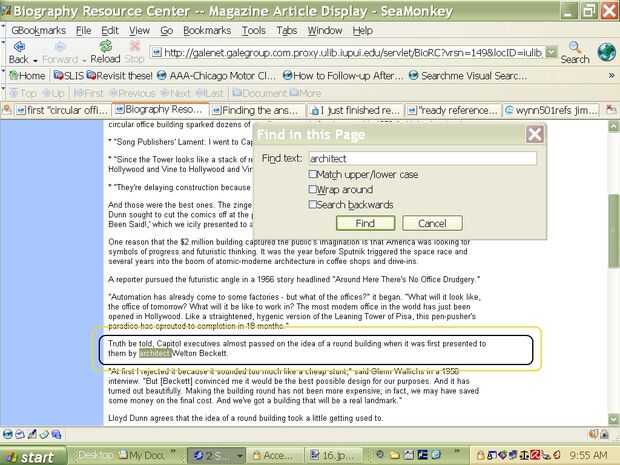
Task: Close the current tab via tab-bar button
Action: [x=611, y=110]
